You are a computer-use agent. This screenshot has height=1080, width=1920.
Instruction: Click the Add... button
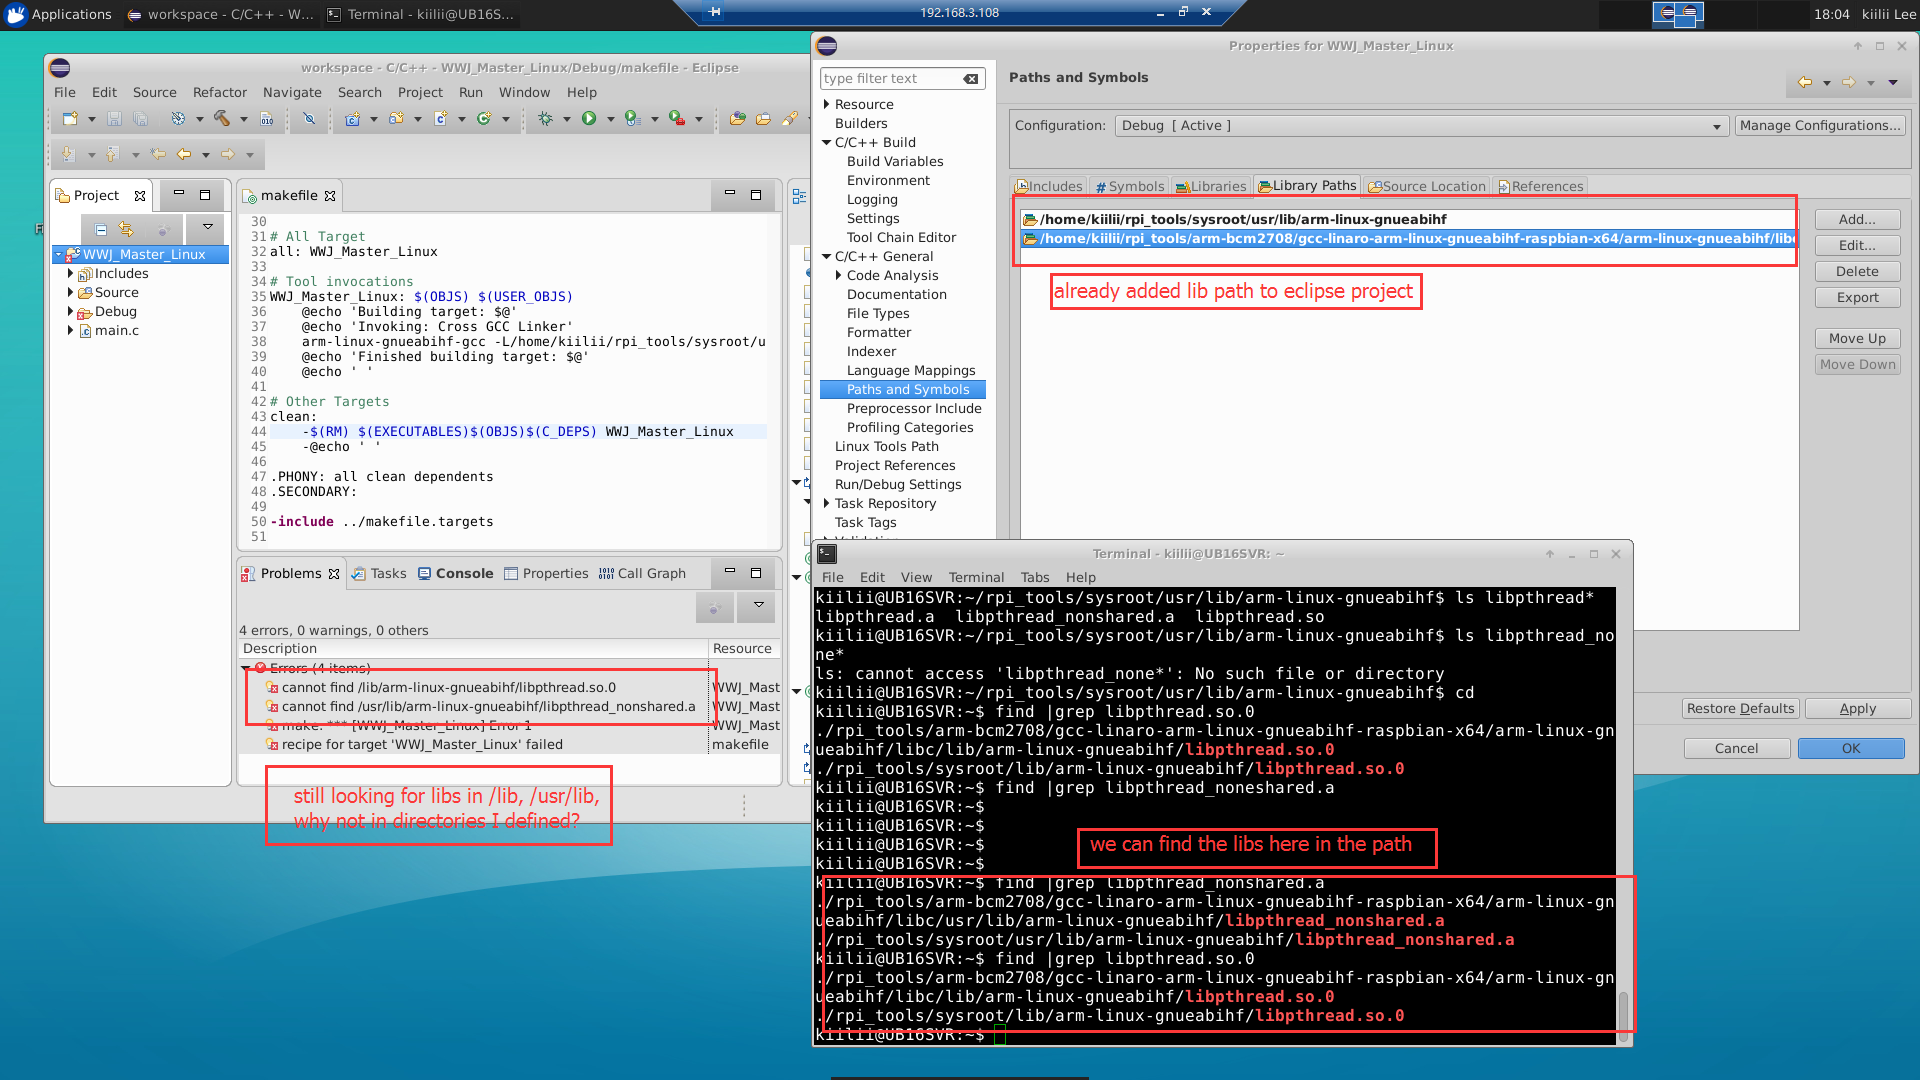(1857, 220)
